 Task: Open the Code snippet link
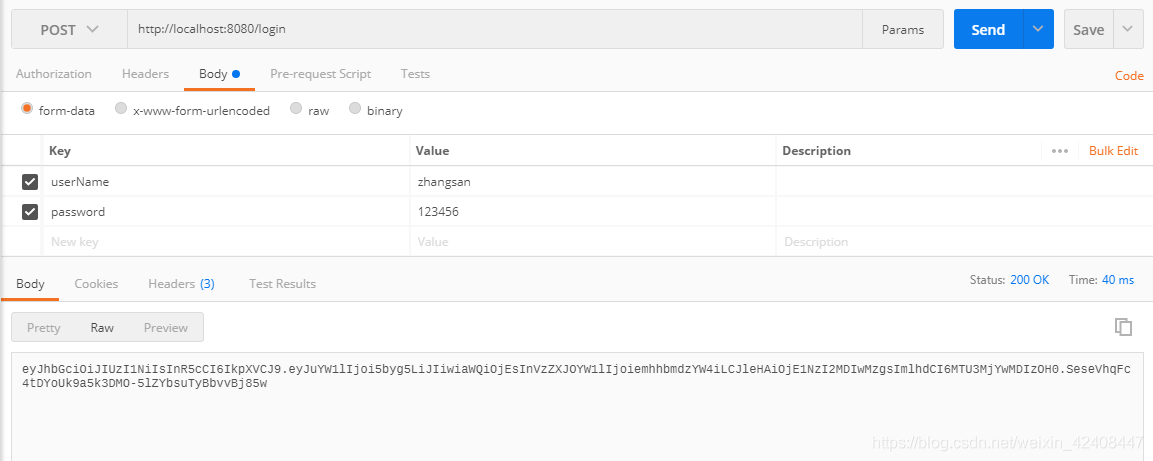(x=1129, y=76)
